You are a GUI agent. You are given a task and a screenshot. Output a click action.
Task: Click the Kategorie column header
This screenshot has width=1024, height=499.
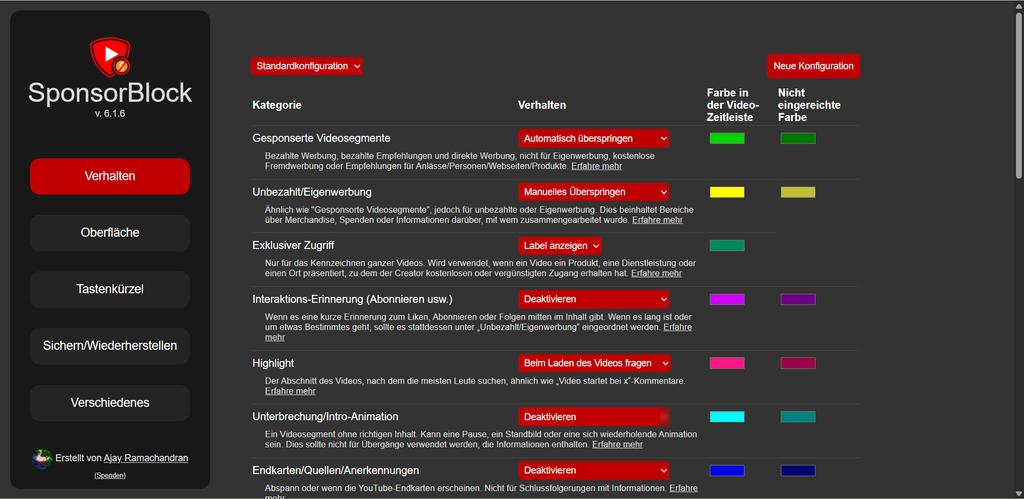[277, 105]
